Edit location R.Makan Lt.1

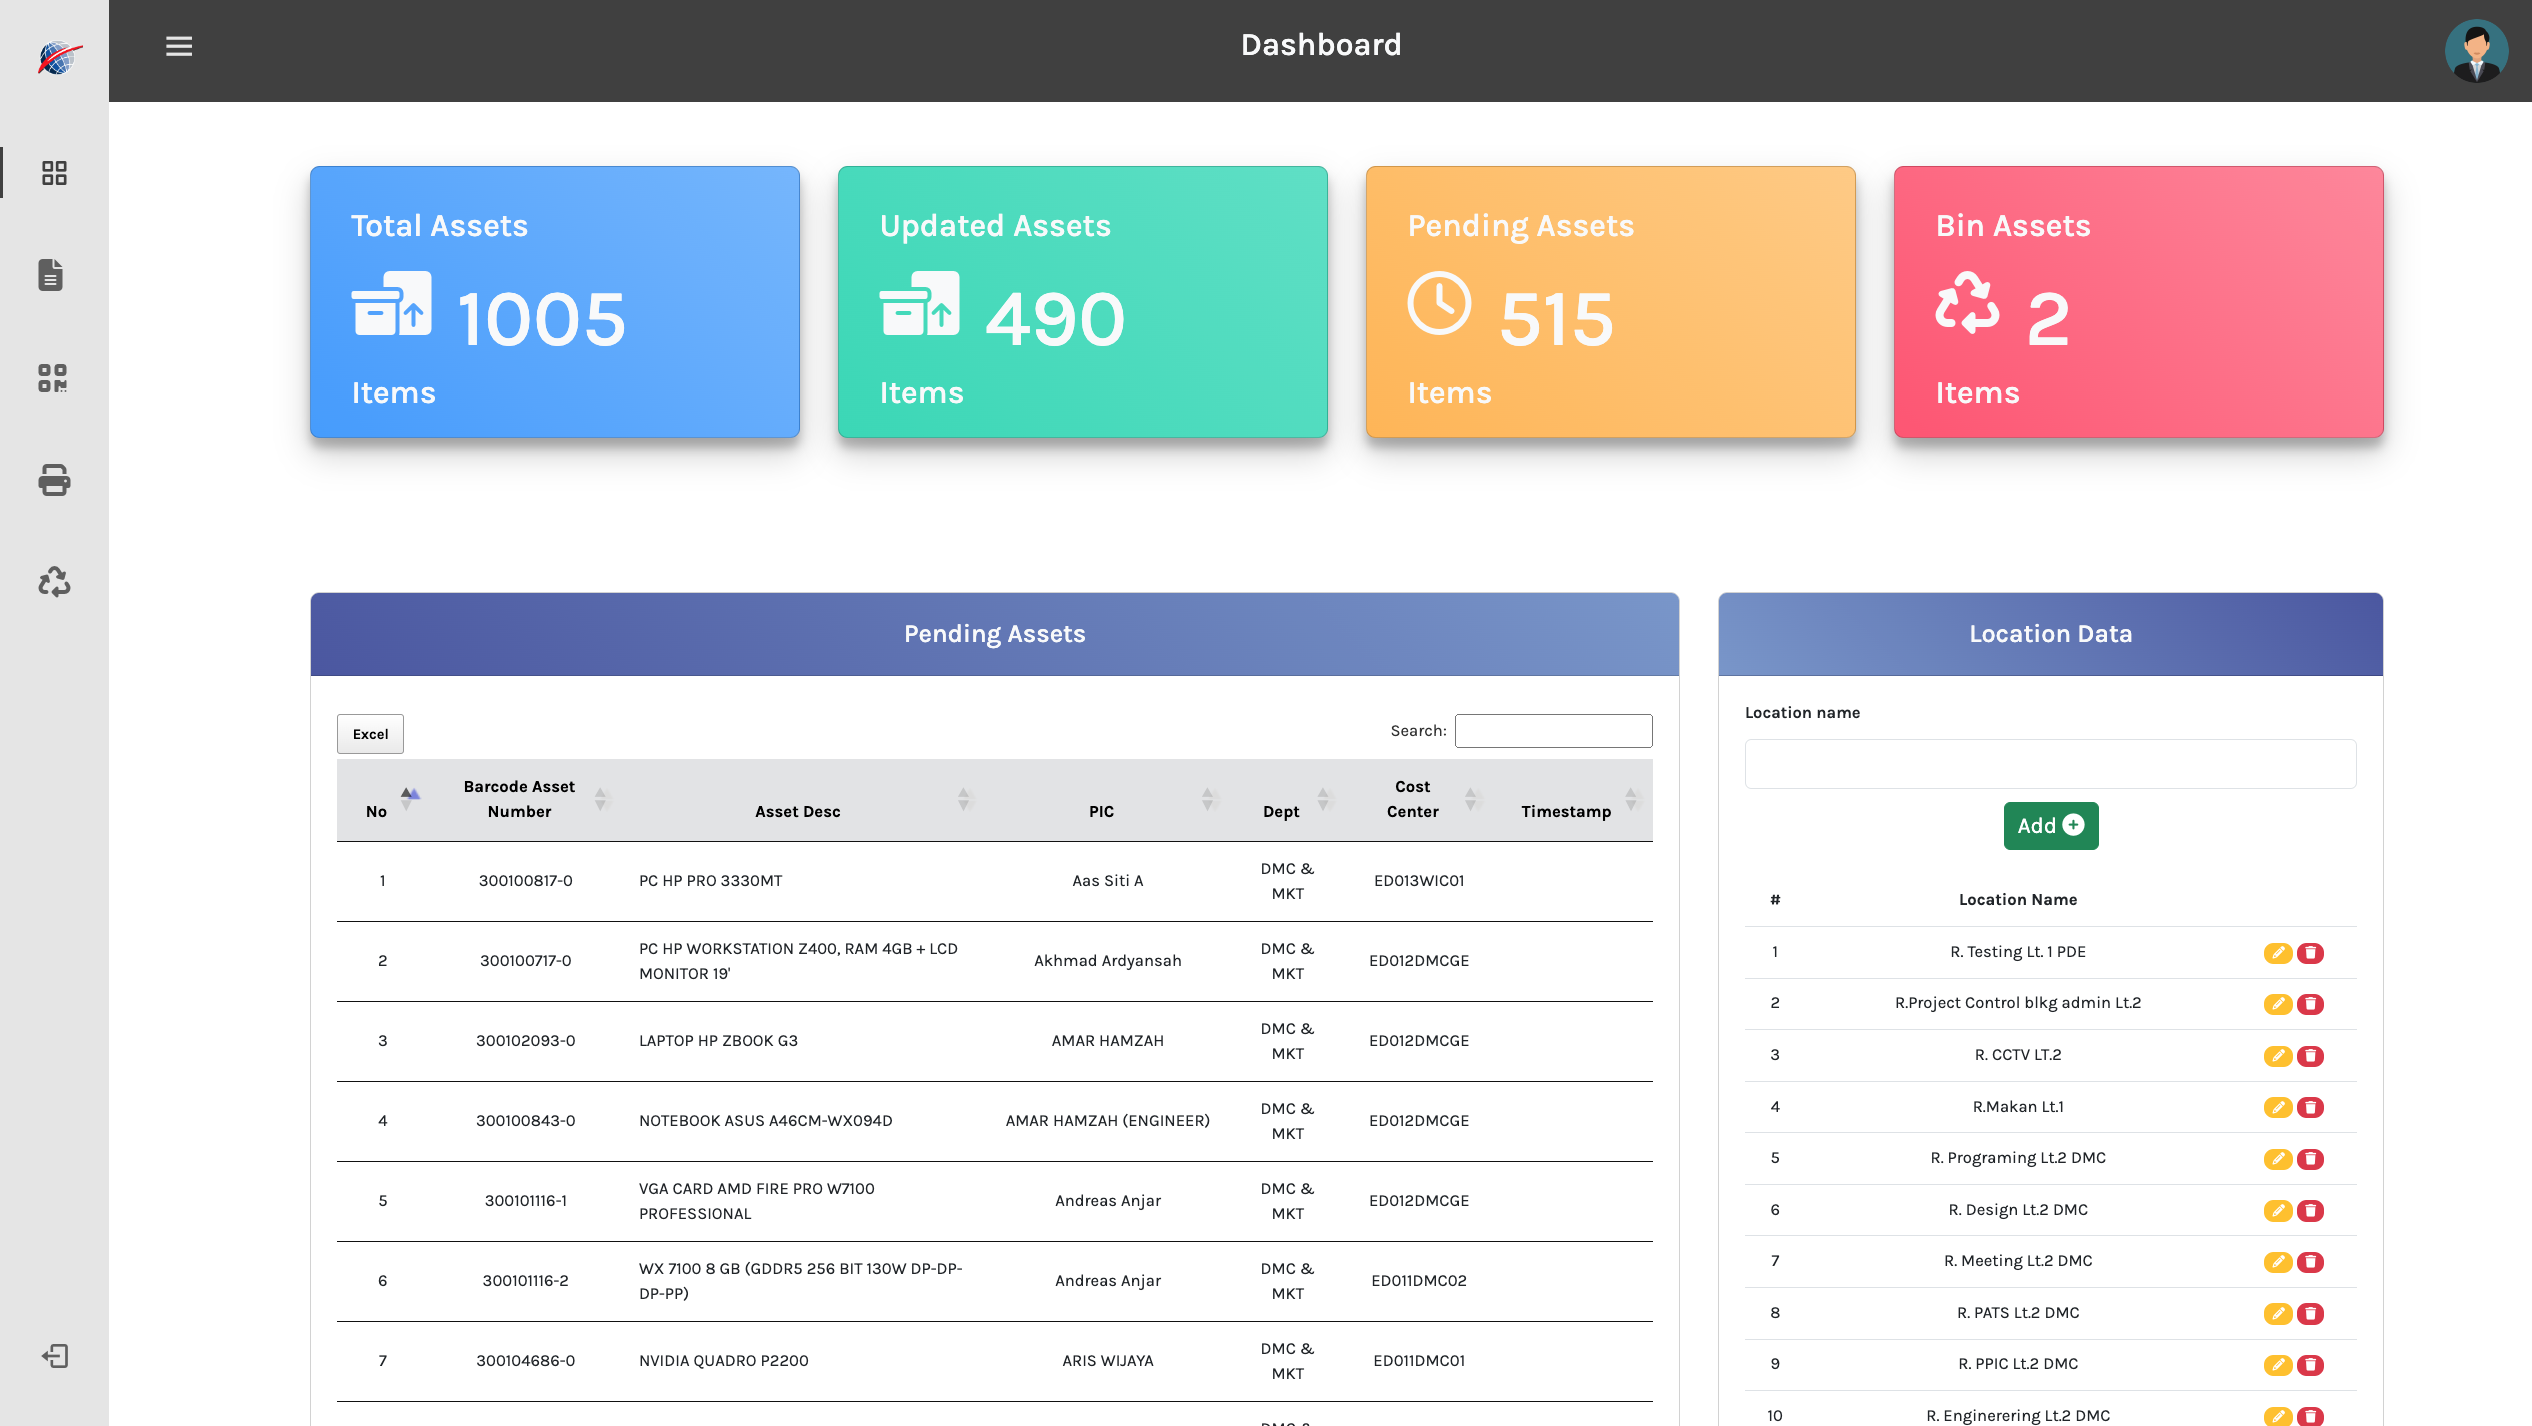click(x=2278, y=1107)
